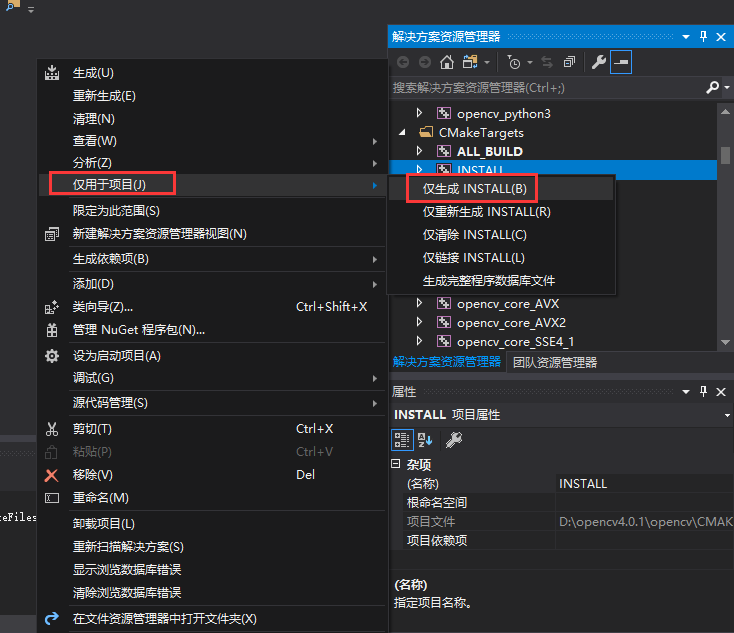Choose 重新生成(E) in context menu
The height and width of the screenshot is (633, 734).
tap(212, 96)
